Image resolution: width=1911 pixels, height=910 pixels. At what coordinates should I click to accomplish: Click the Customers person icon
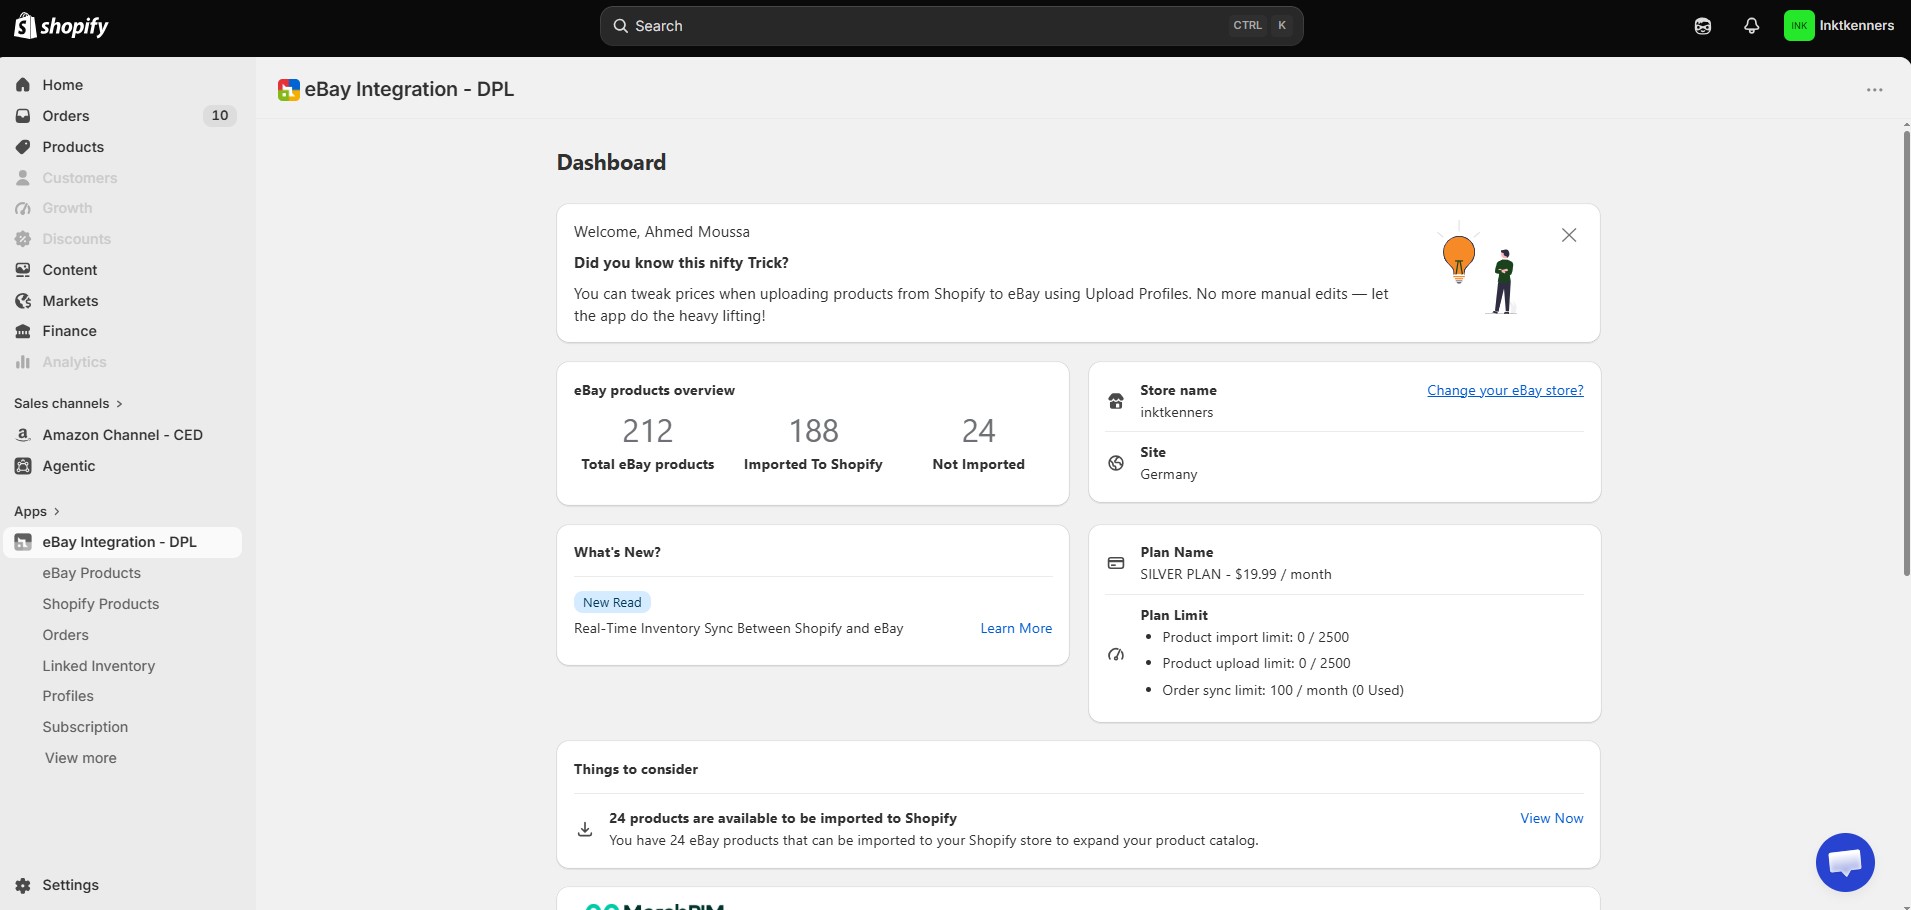click(x=23, y=178)
